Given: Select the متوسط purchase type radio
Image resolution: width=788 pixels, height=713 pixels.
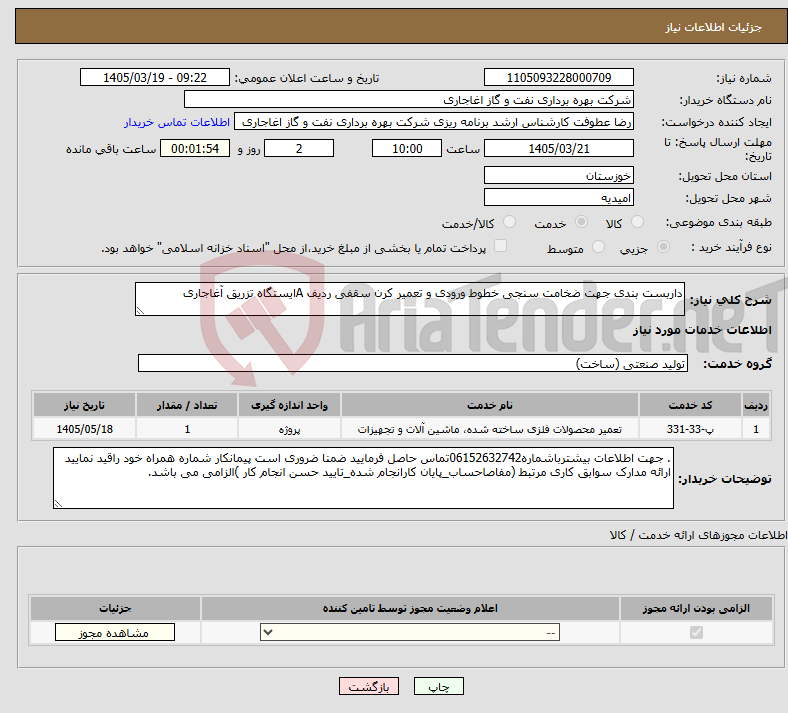Looking at the screenshot, I should [x=598, y=247].
